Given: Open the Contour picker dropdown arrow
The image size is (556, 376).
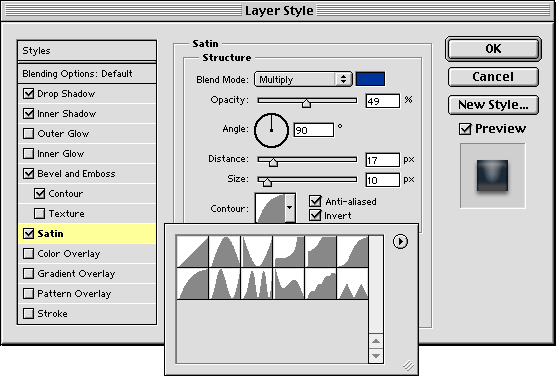Looking at the screenshot, I should (290, 208).
